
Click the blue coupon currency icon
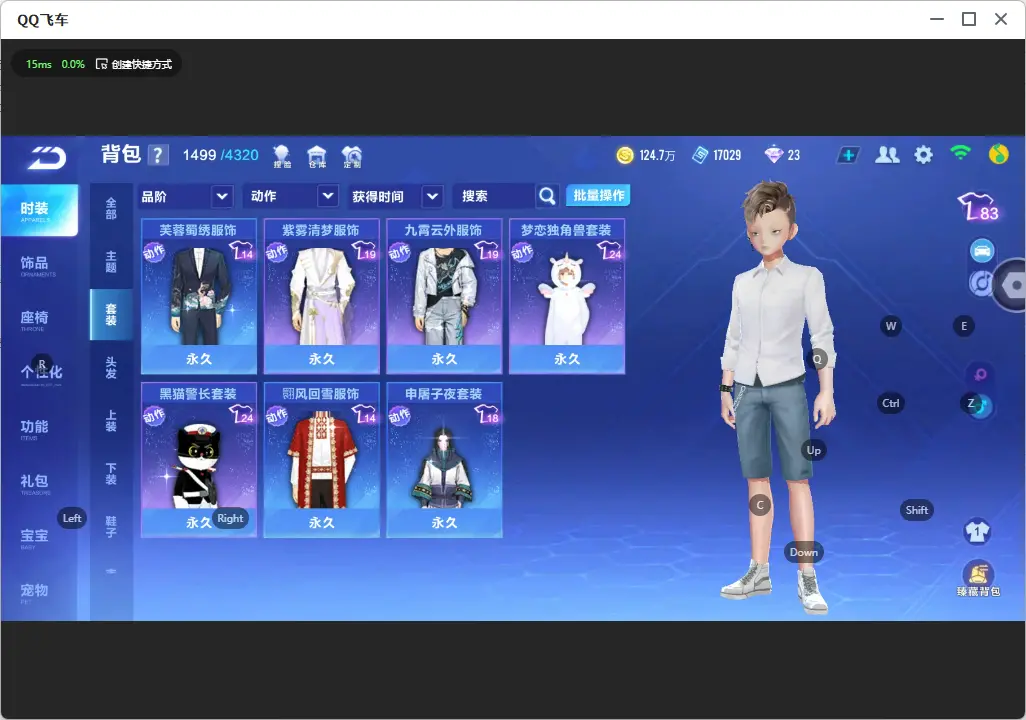(700, 155)
